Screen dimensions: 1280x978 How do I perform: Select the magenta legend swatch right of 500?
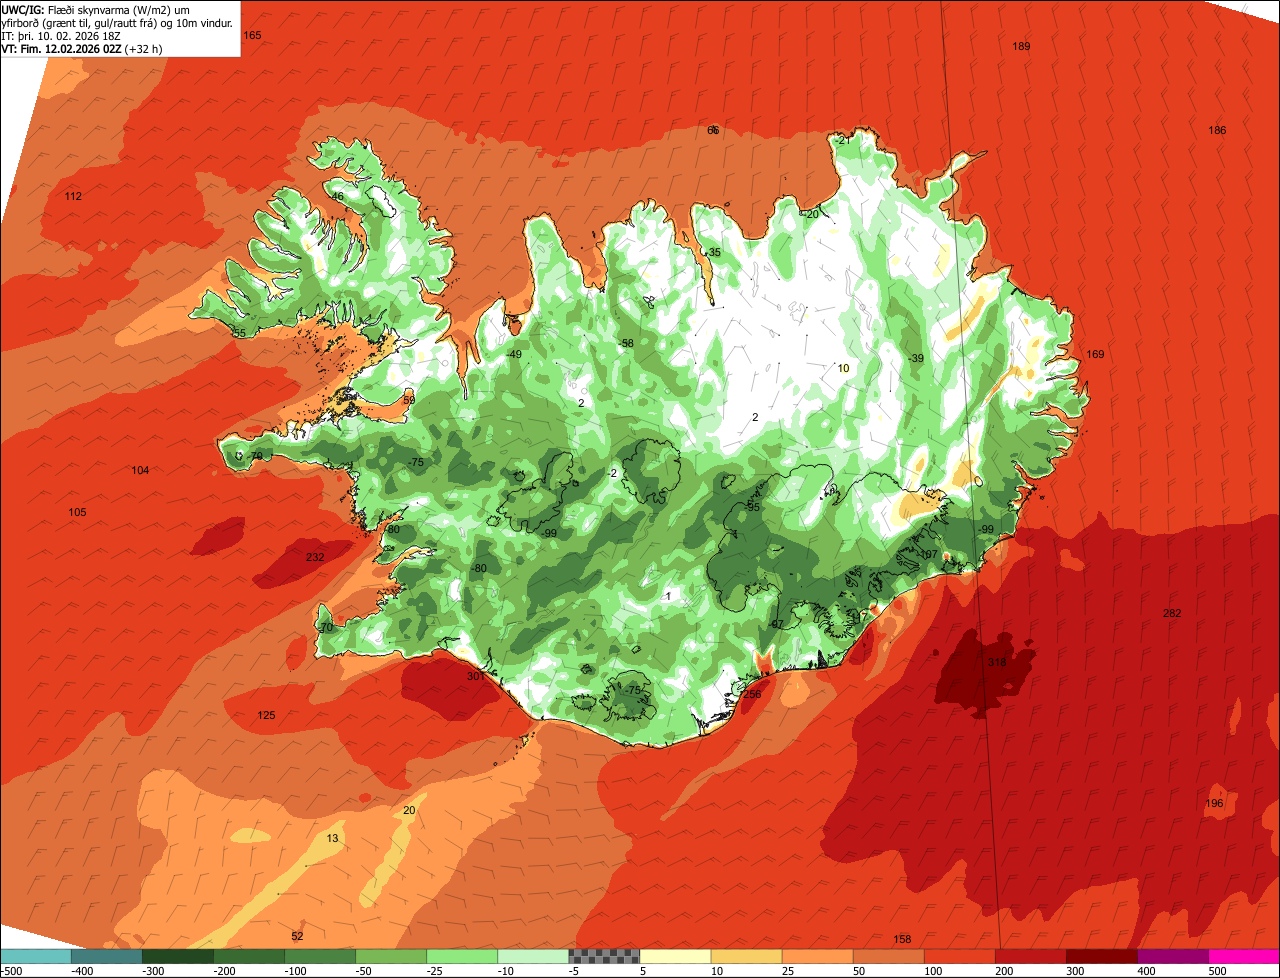[x=1244, y=956]
